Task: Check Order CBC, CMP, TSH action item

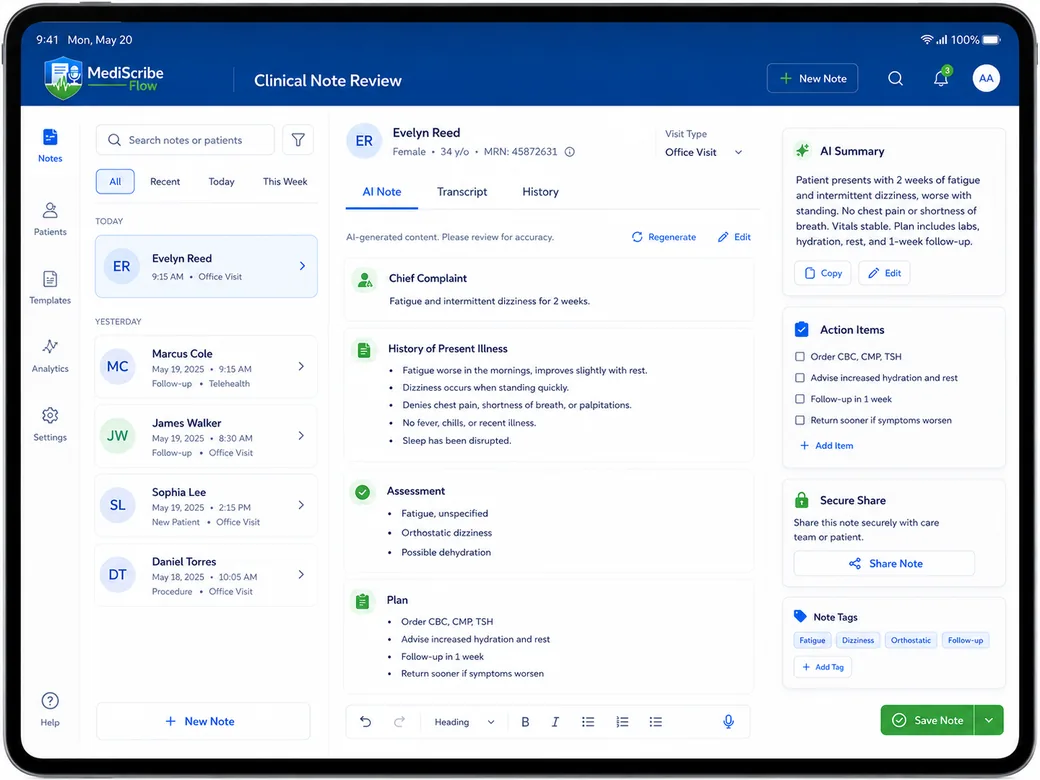Action: 800,357
